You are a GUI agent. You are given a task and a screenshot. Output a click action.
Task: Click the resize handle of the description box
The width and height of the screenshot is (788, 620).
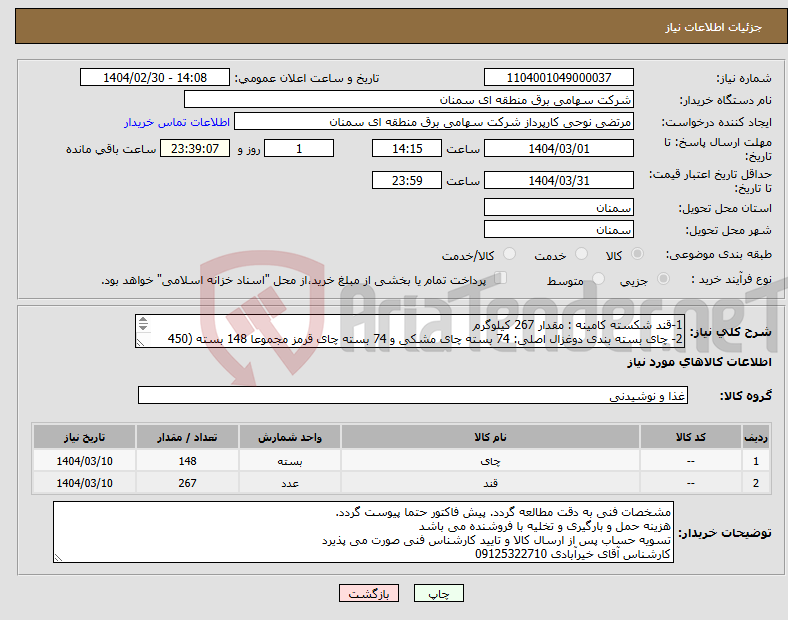141,343
